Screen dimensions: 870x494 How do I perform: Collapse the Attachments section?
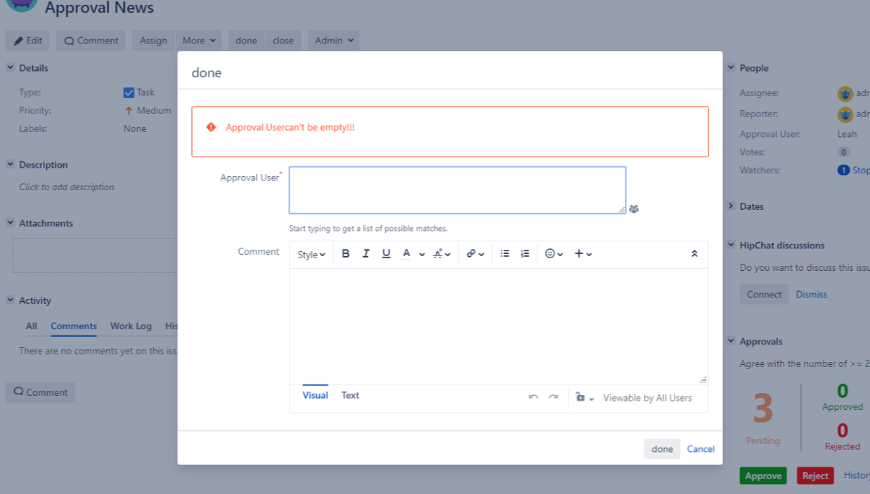click(x=10, y=223)
